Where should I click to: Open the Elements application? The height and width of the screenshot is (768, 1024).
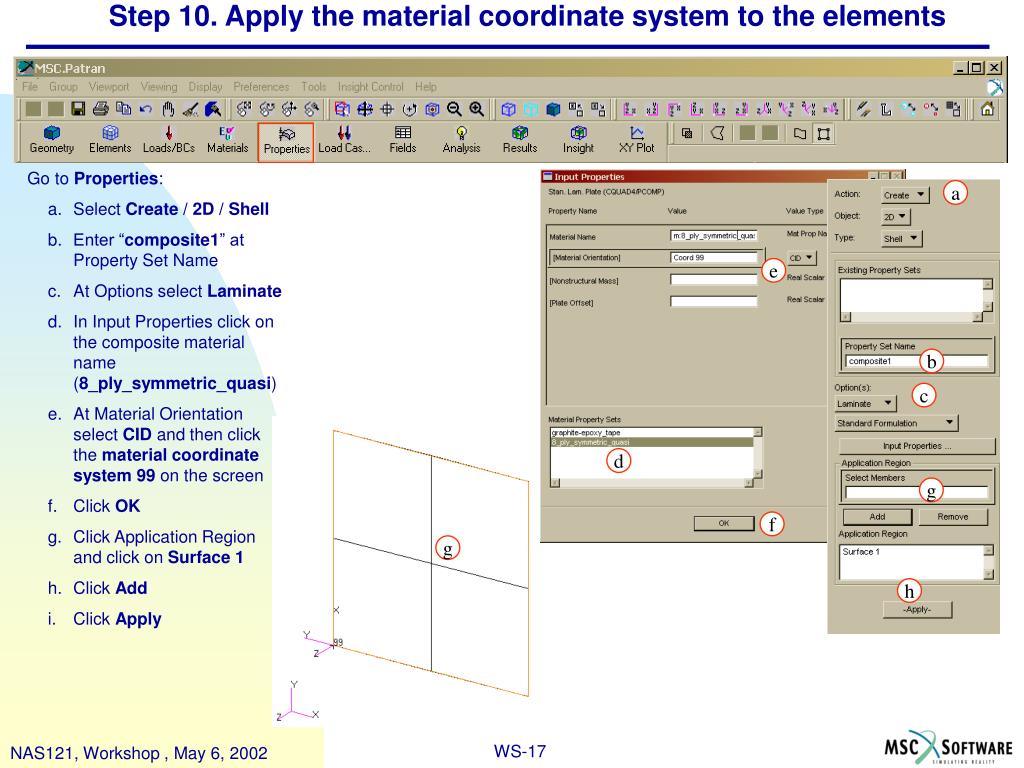[x=110, y=140]
